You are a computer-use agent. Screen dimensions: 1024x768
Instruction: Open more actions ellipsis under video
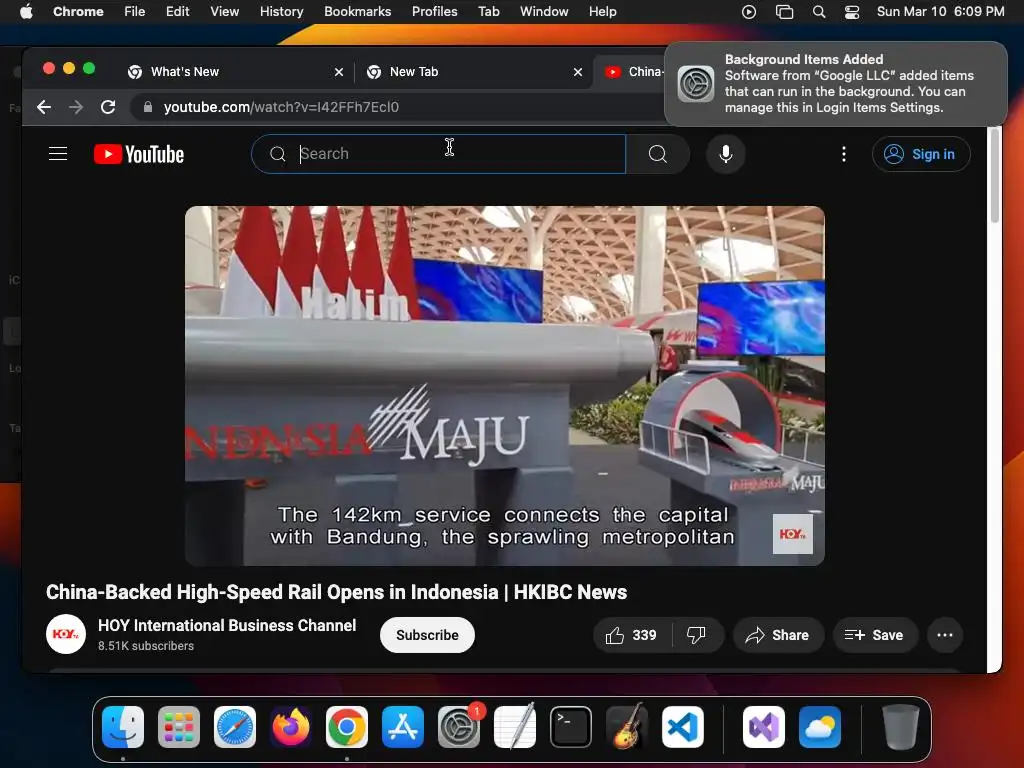click(x=944, y=635)
